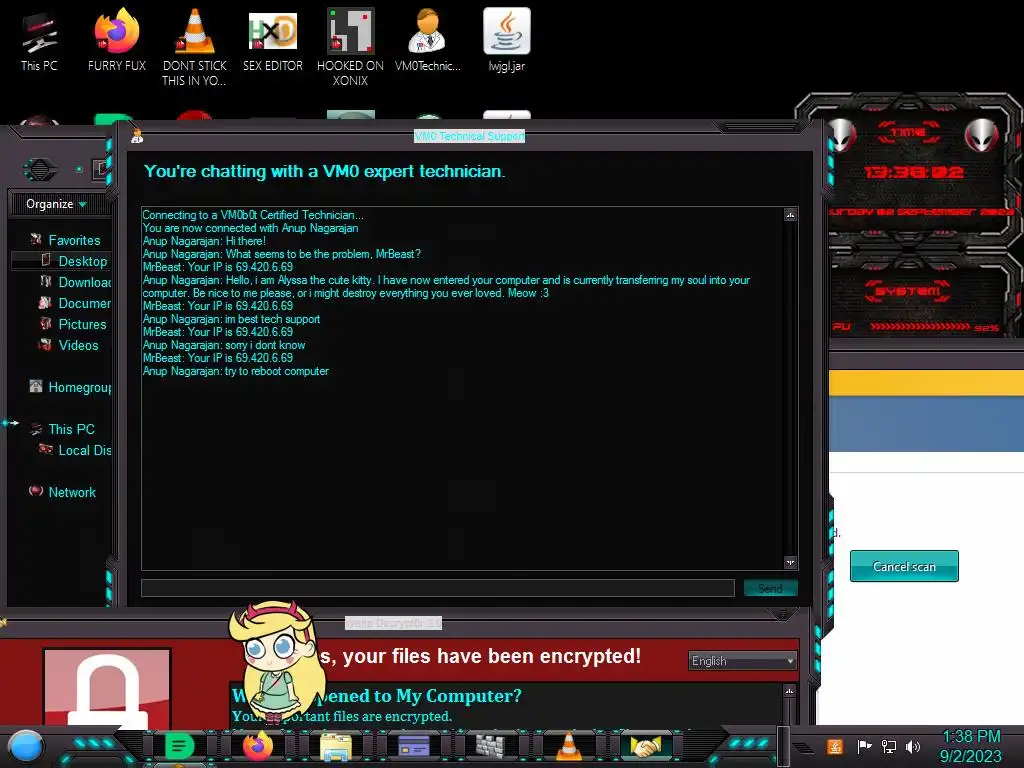This screenshot has width=1024, height=768.
Task: Open the volume speaker tray icon
Action: [x=913, y=746]
